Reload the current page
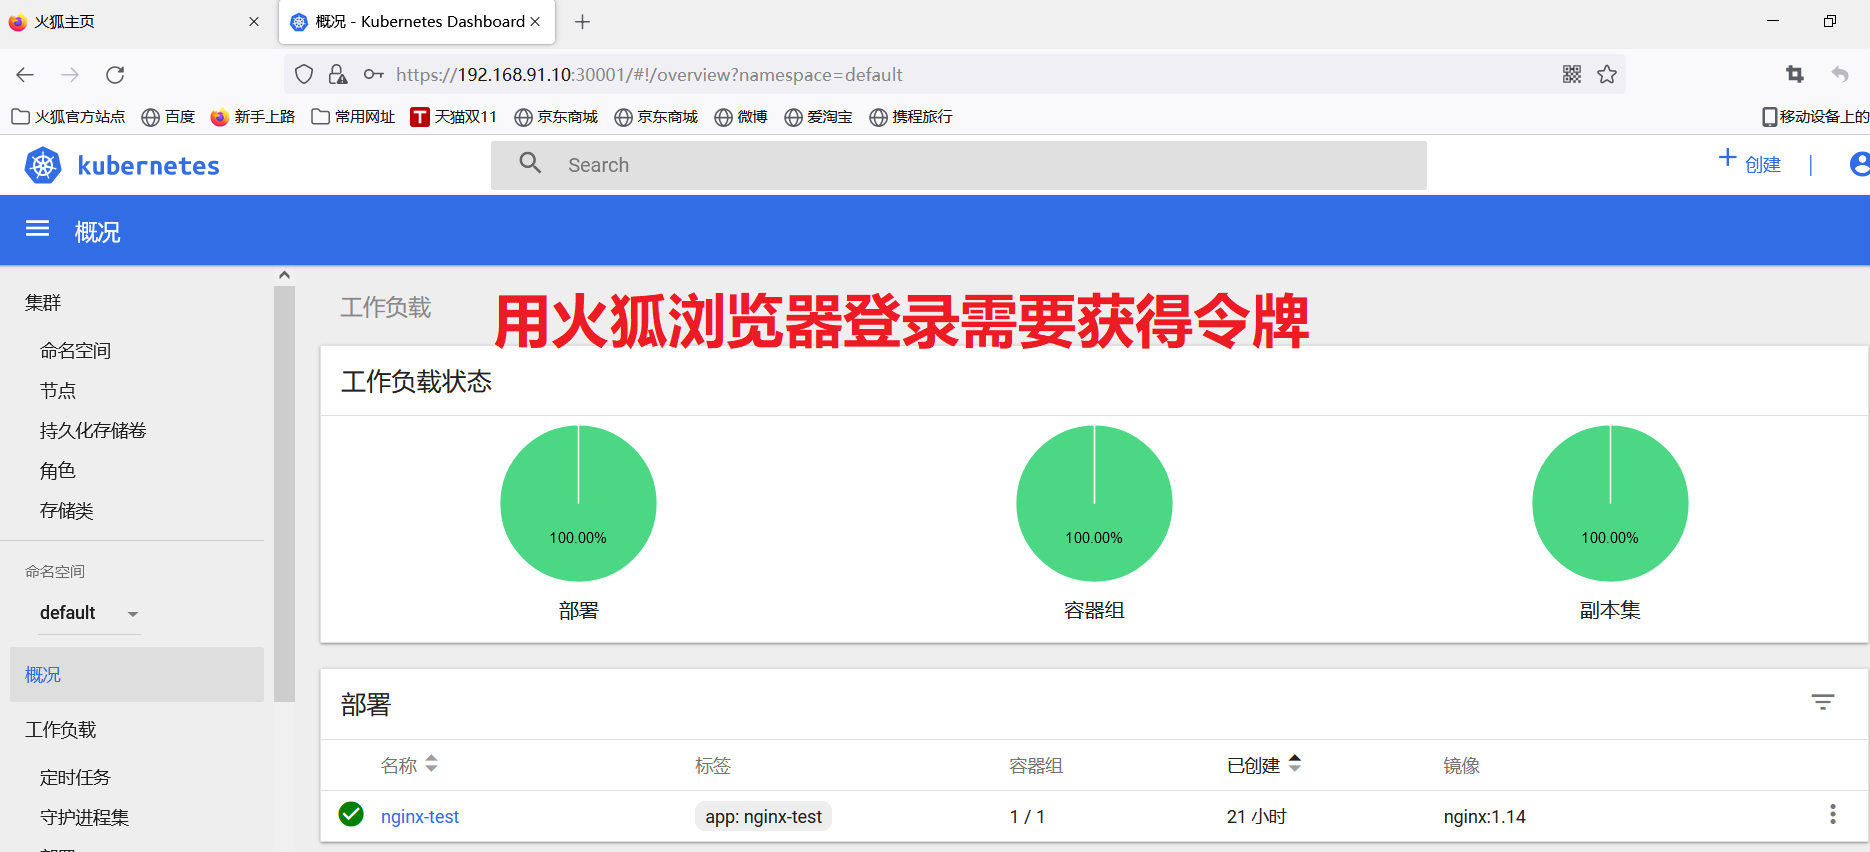The image size is (1870, 852). pos(115,75)
